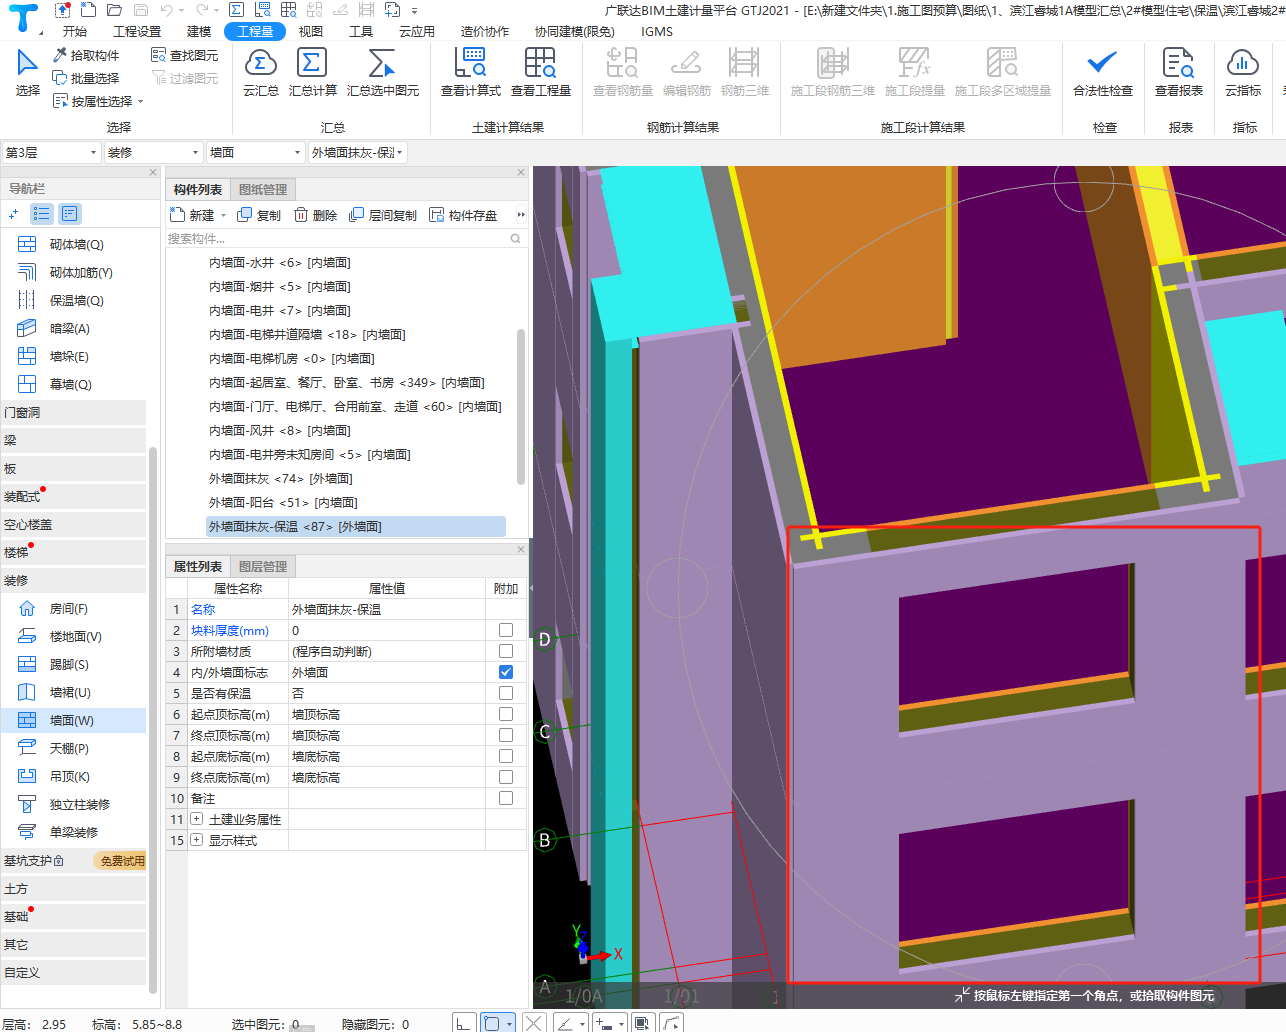Click 免费试用 badge button
This screenshot has width=1286, height=1032.
point(122,860)
